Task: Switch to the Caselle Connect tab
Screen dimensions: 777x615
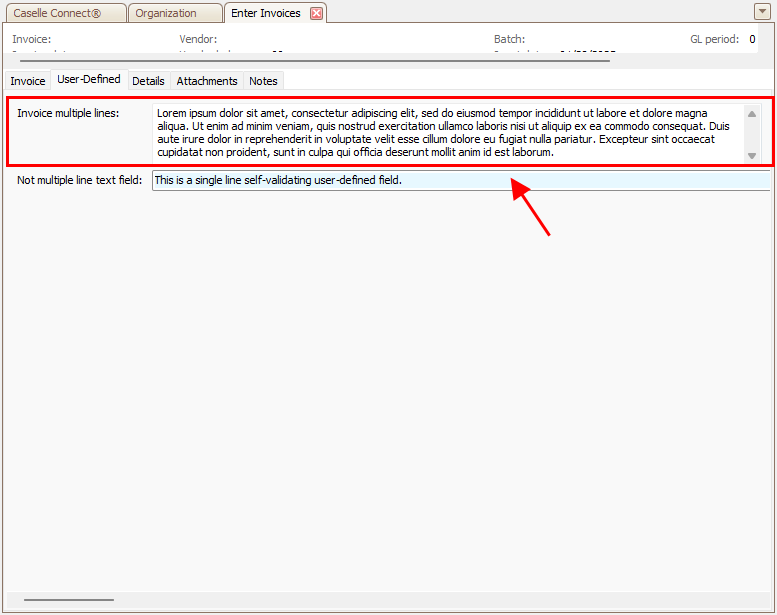Action: pos(66,13)
